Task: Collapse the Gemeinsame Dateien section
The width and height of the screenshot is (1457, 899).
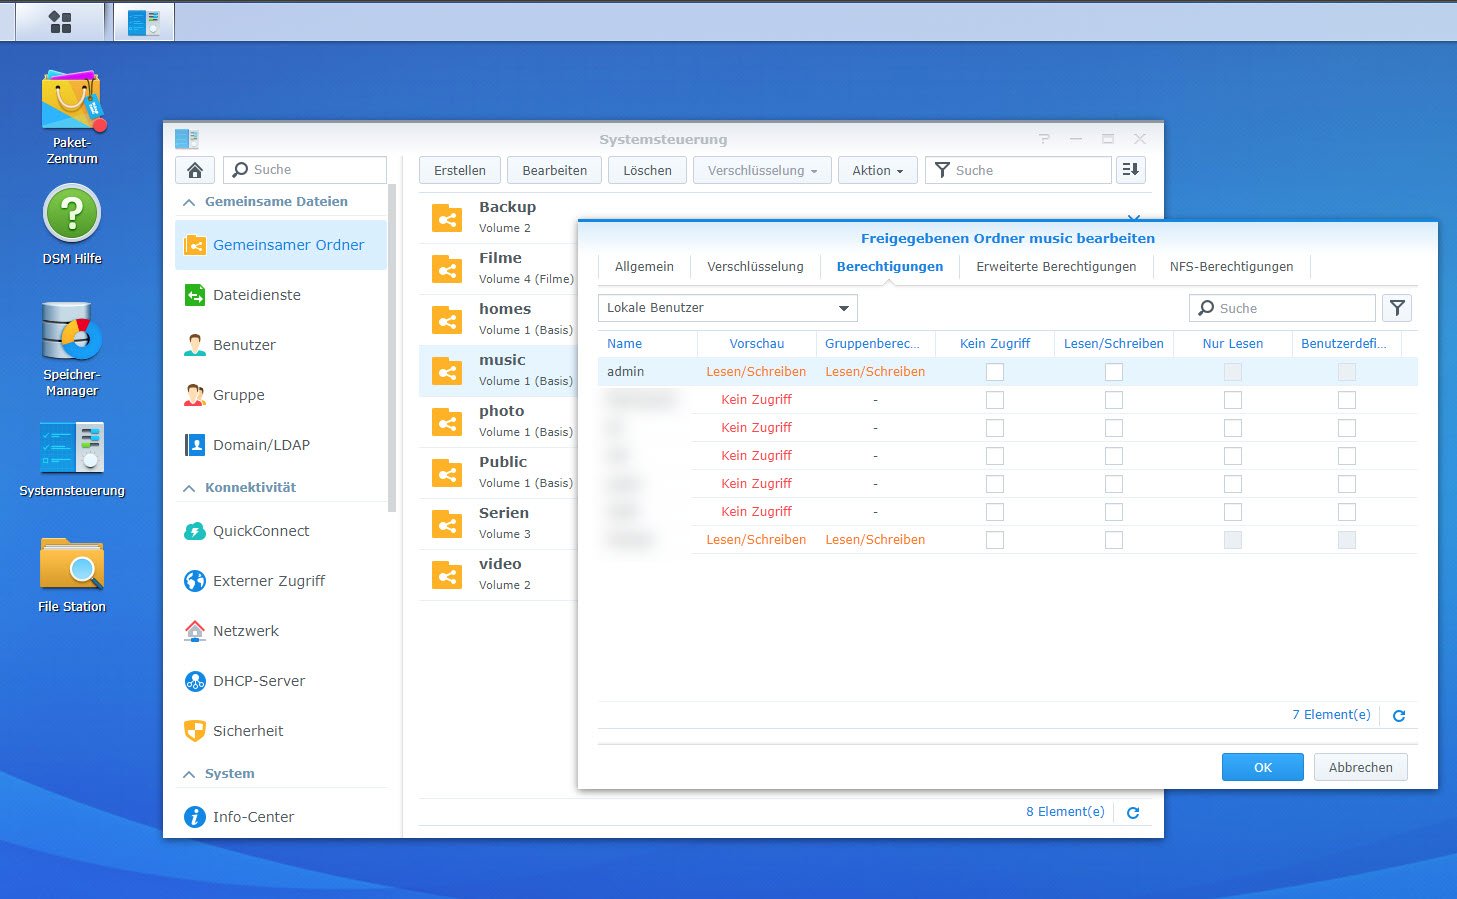Action: (x=189, y=202)
